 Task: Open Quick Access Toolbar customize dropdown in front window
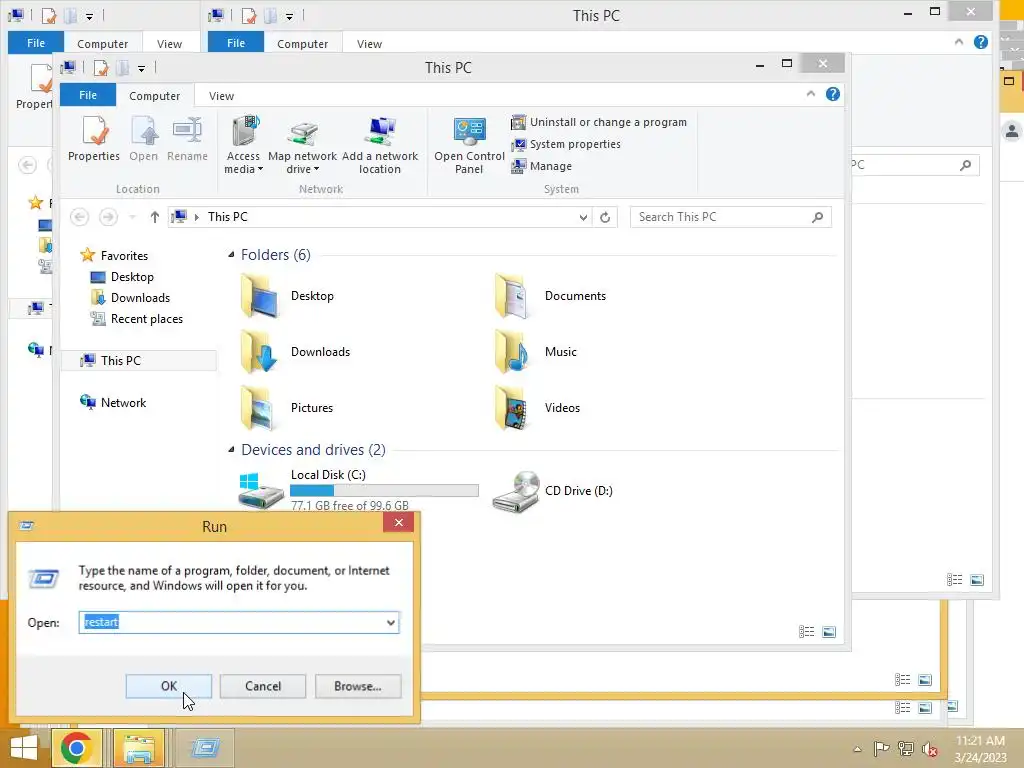click(141, 68)
